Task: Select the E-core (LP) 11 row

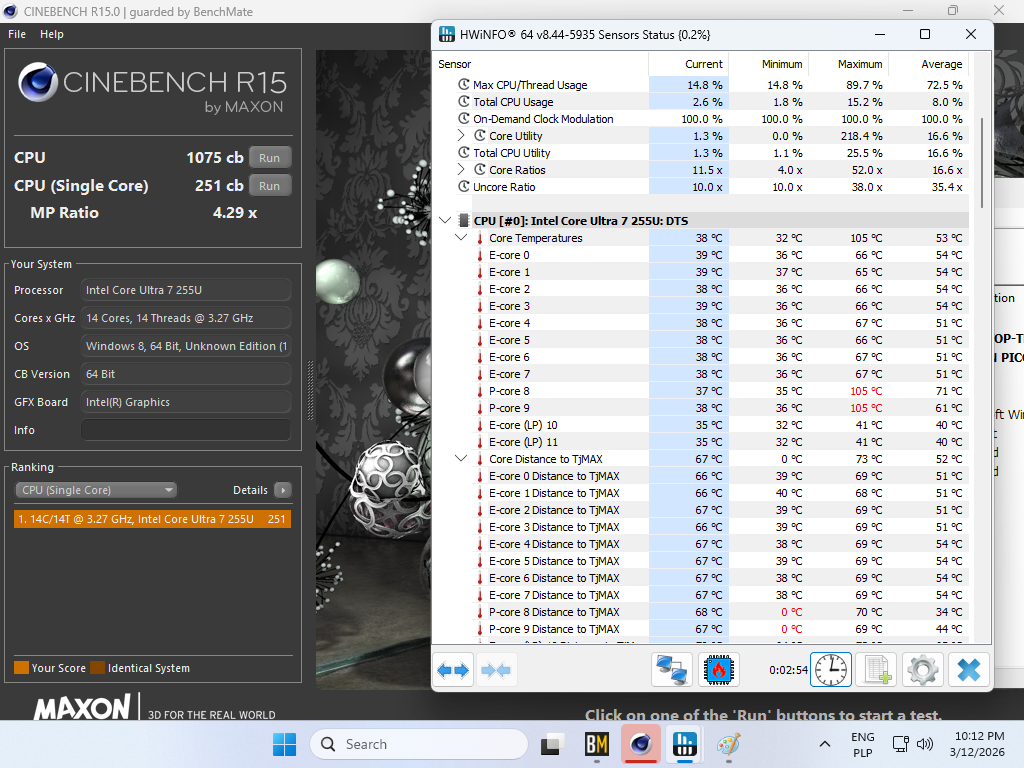Action: coord(701,441)
